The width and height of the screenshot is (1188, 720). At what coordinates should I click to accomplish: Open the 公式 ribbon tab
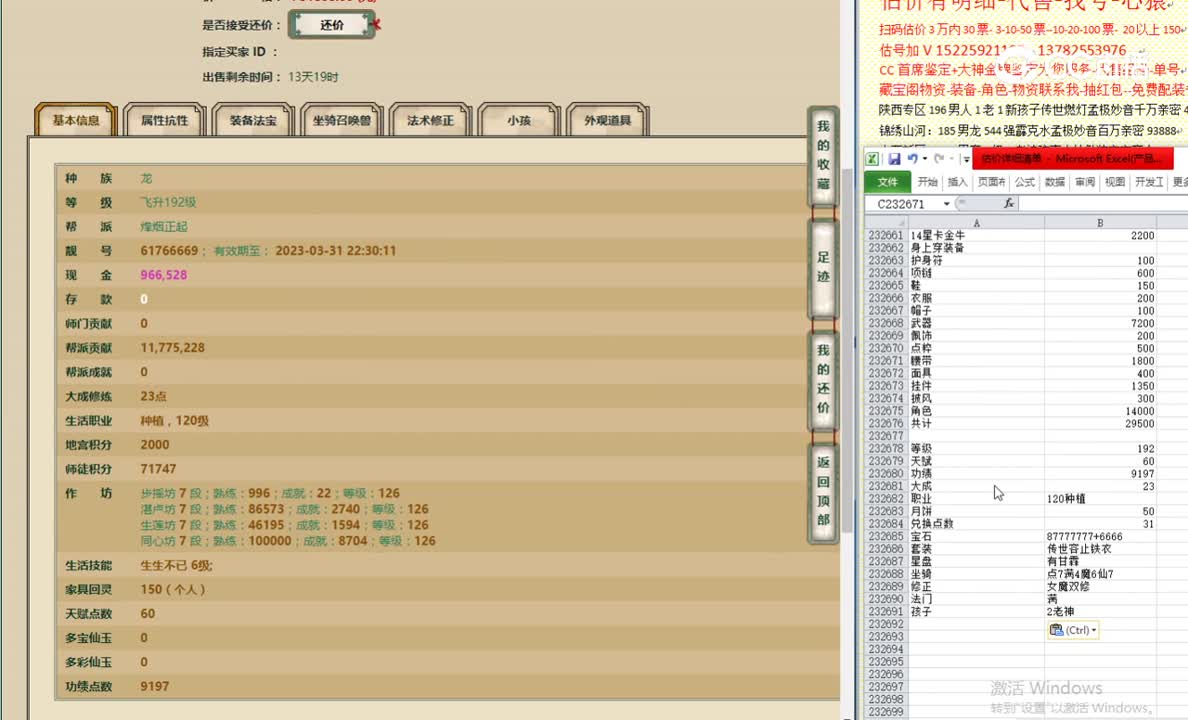(x=1024, y=182)
